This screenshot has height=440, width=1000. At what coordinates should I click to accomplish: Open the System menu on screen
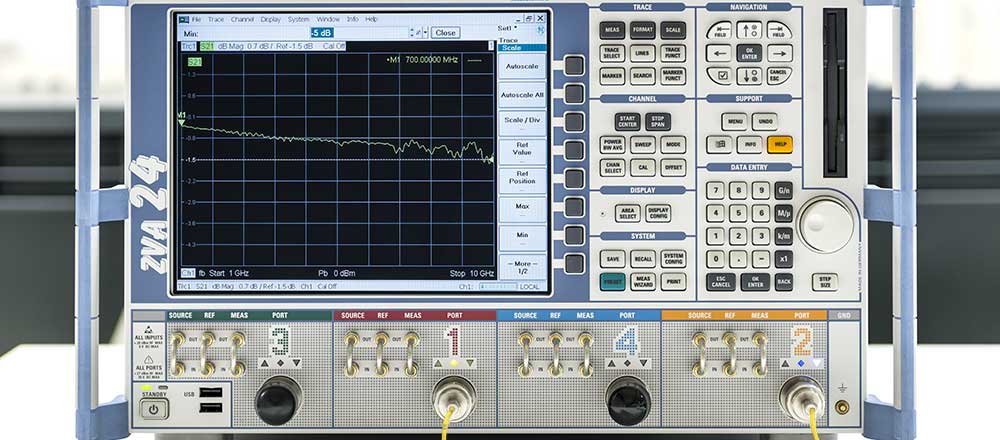pyautogui.click(x=298, y=19)
